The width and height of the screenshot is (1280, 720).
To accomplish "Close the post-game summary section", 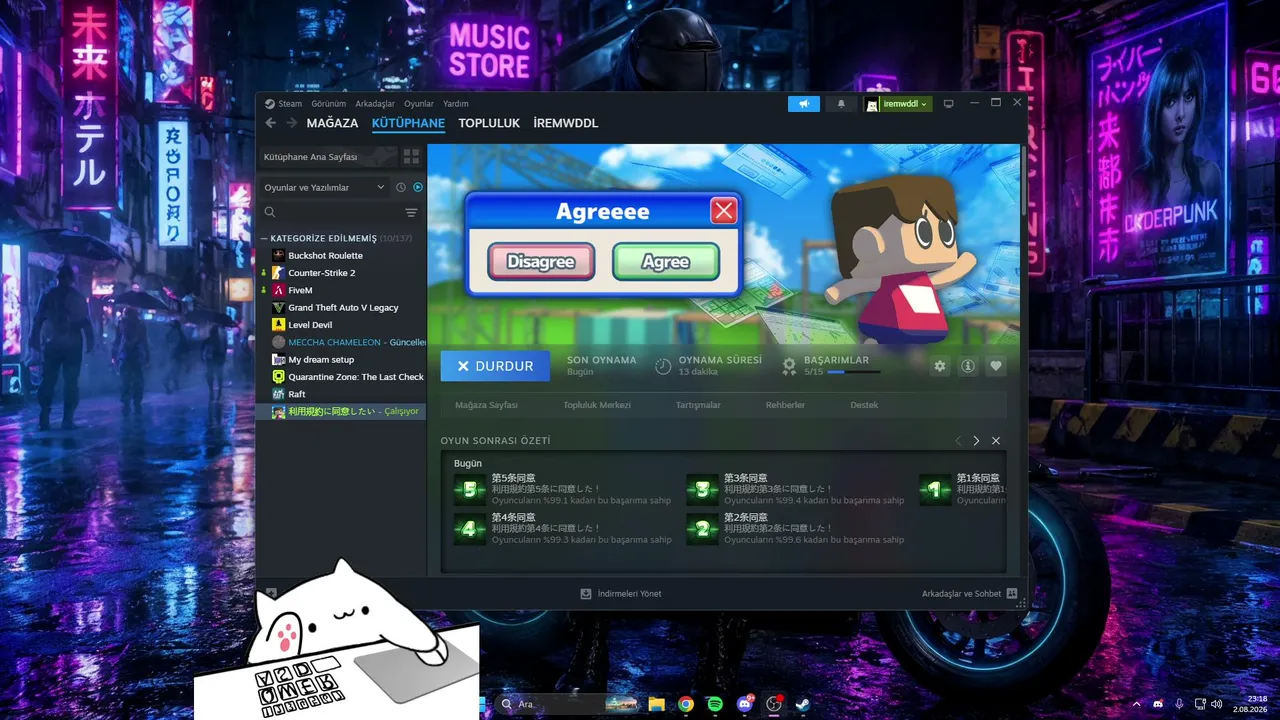I will [x=996, y=441].
